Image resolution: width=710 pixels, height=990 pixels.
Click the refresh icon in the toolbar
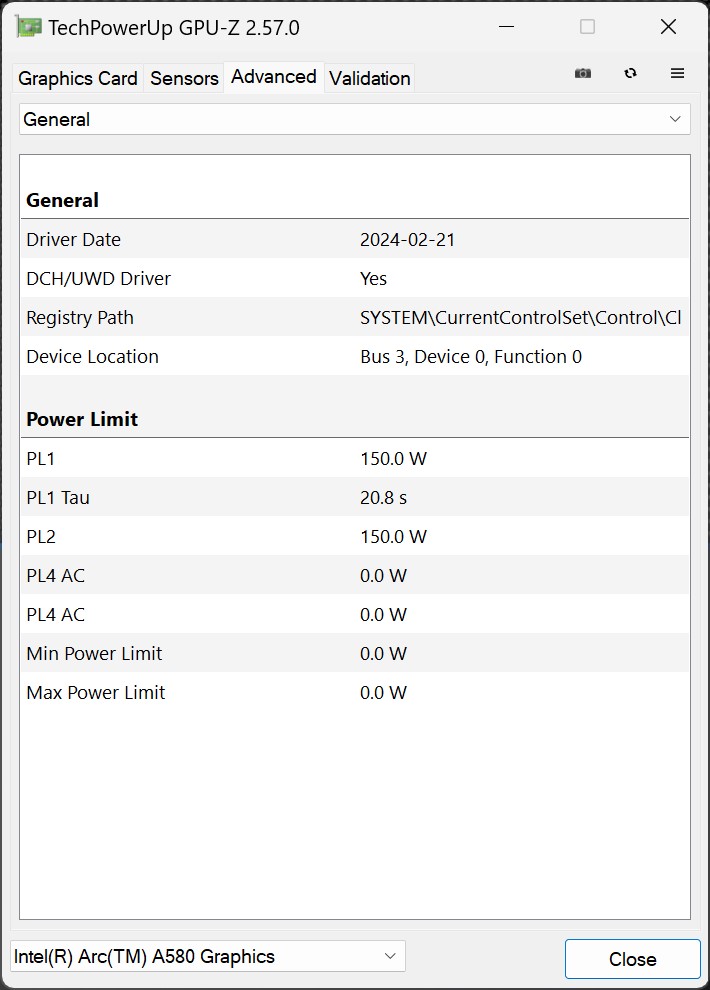click(630, 73)
